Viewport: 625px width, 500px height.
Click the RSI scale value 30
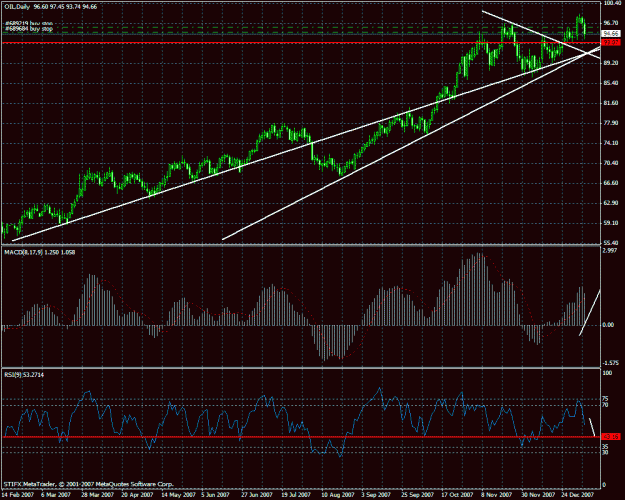coord(605,453)
